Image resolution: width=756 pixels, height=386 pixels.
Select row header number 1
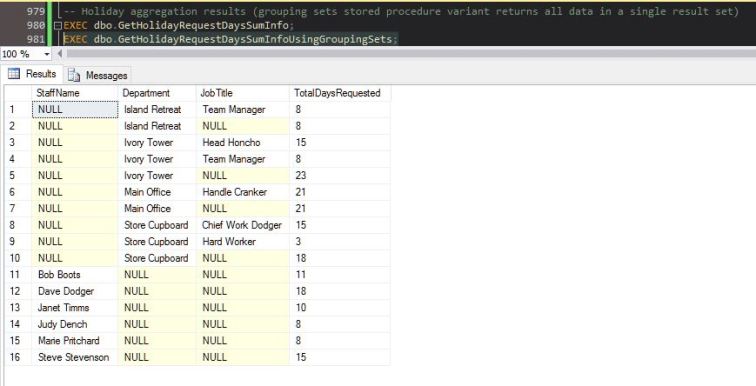click(18, 109)
